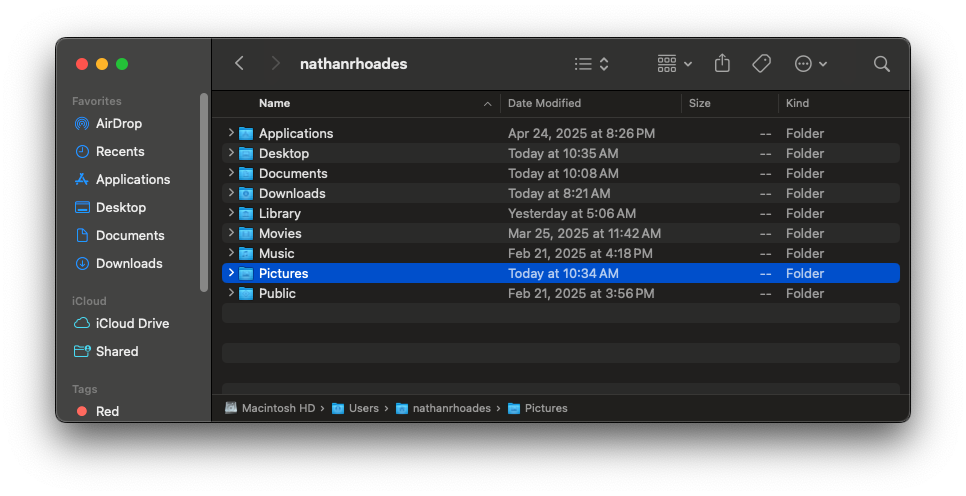Viewport: 966px width, 496px height.
Task: Switch the view mode with the list view selector
Action: click(591, 64)
